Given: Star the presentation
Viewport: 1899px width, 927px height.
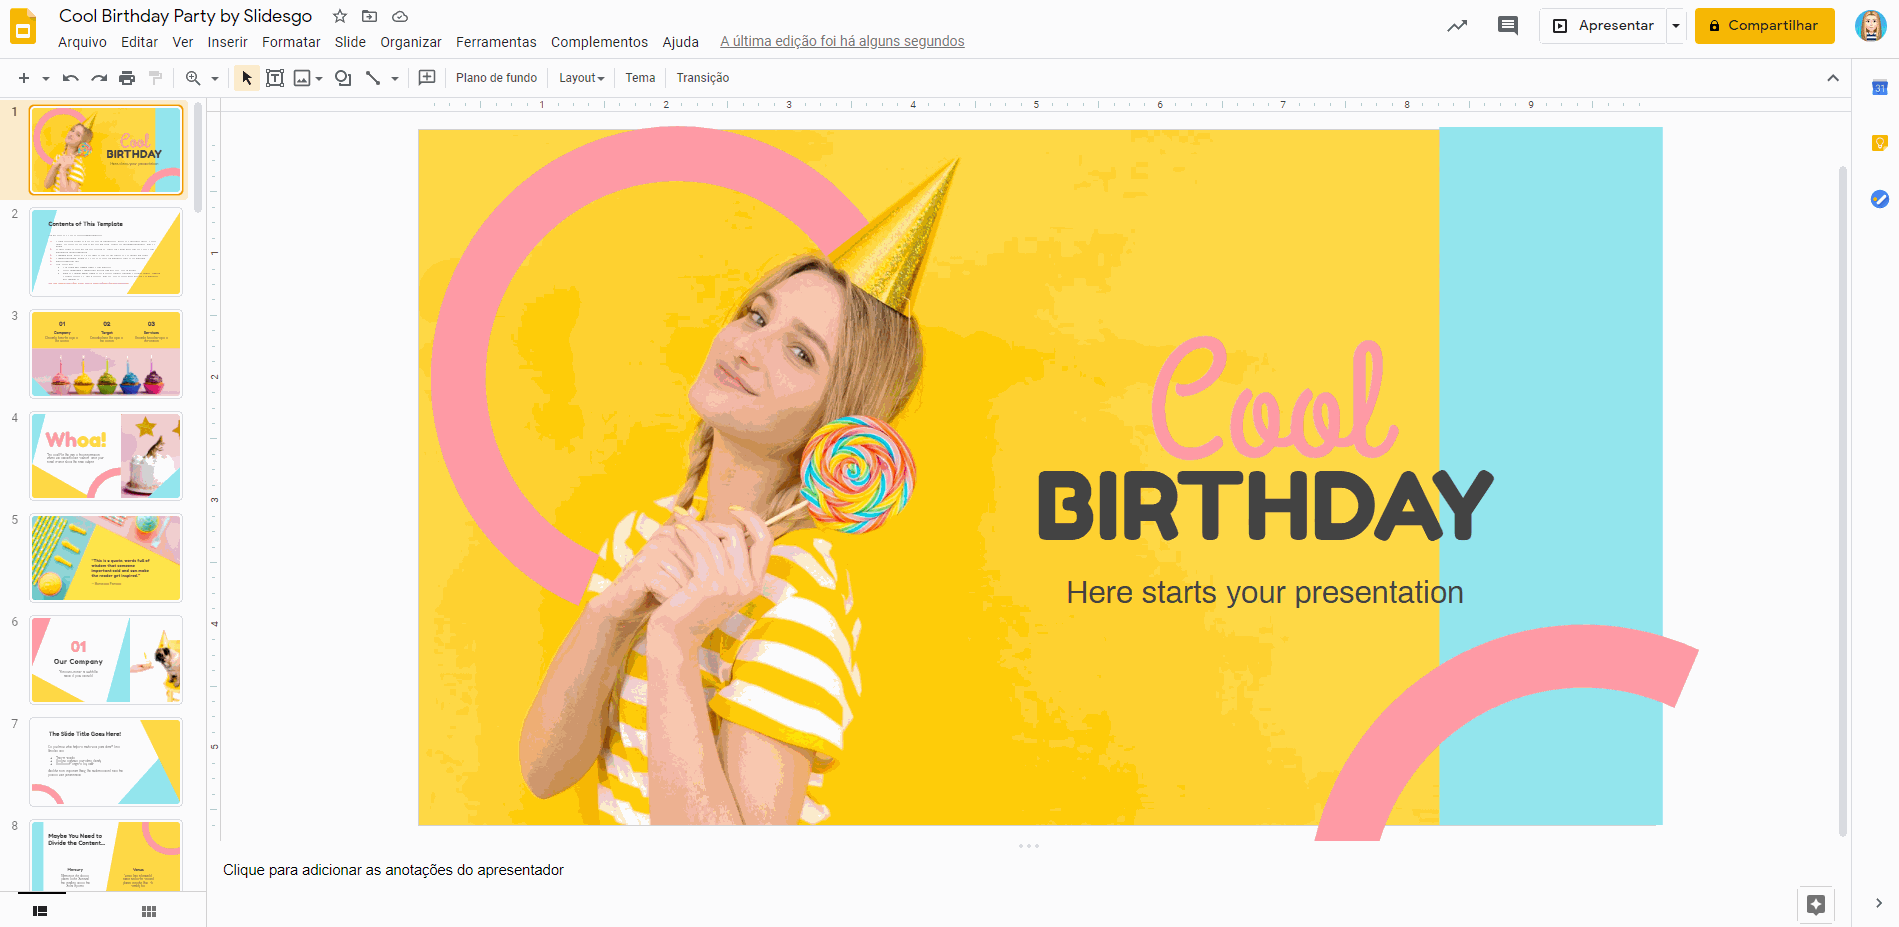Looking at the screenshot, I should (340, 16).
